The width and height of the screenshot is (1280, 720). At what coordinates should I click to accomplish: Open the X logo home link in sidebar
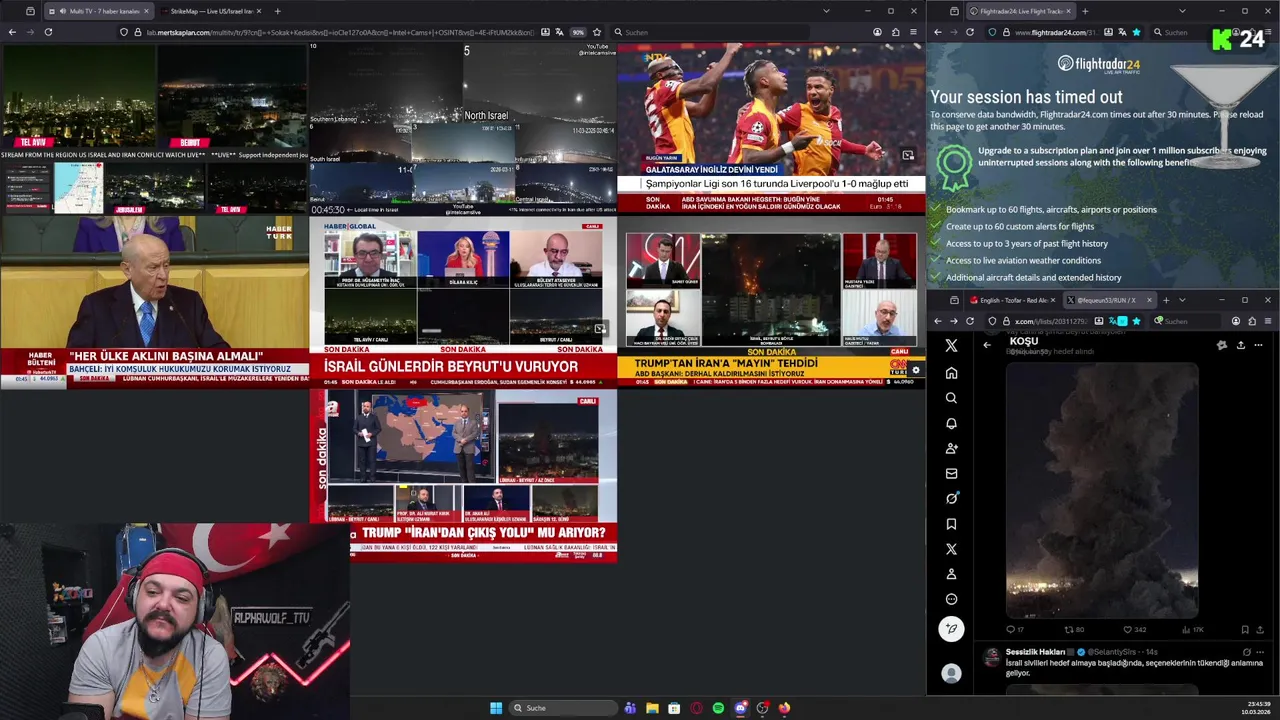pyautogui.click(x=951, y=345)
